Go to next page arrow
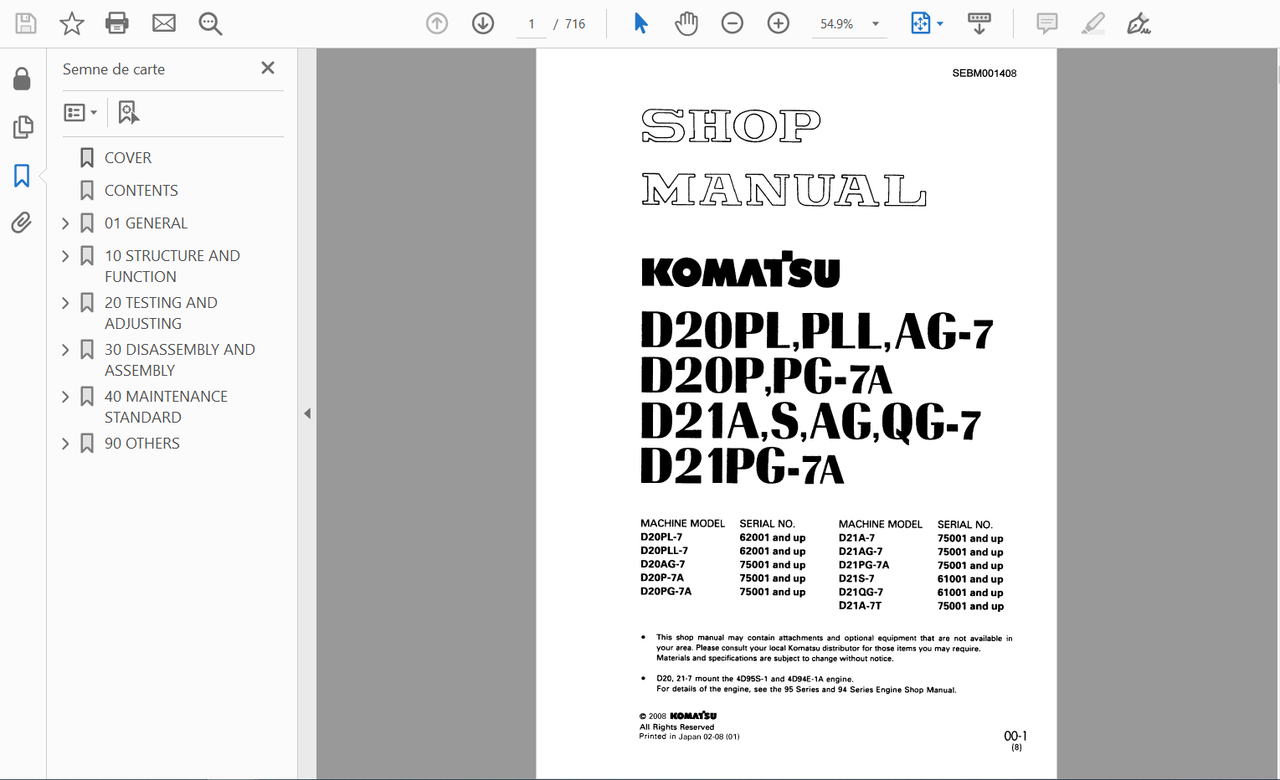Image resolution: width=1280 pixels, height=780 pixels. pos(483,23)
